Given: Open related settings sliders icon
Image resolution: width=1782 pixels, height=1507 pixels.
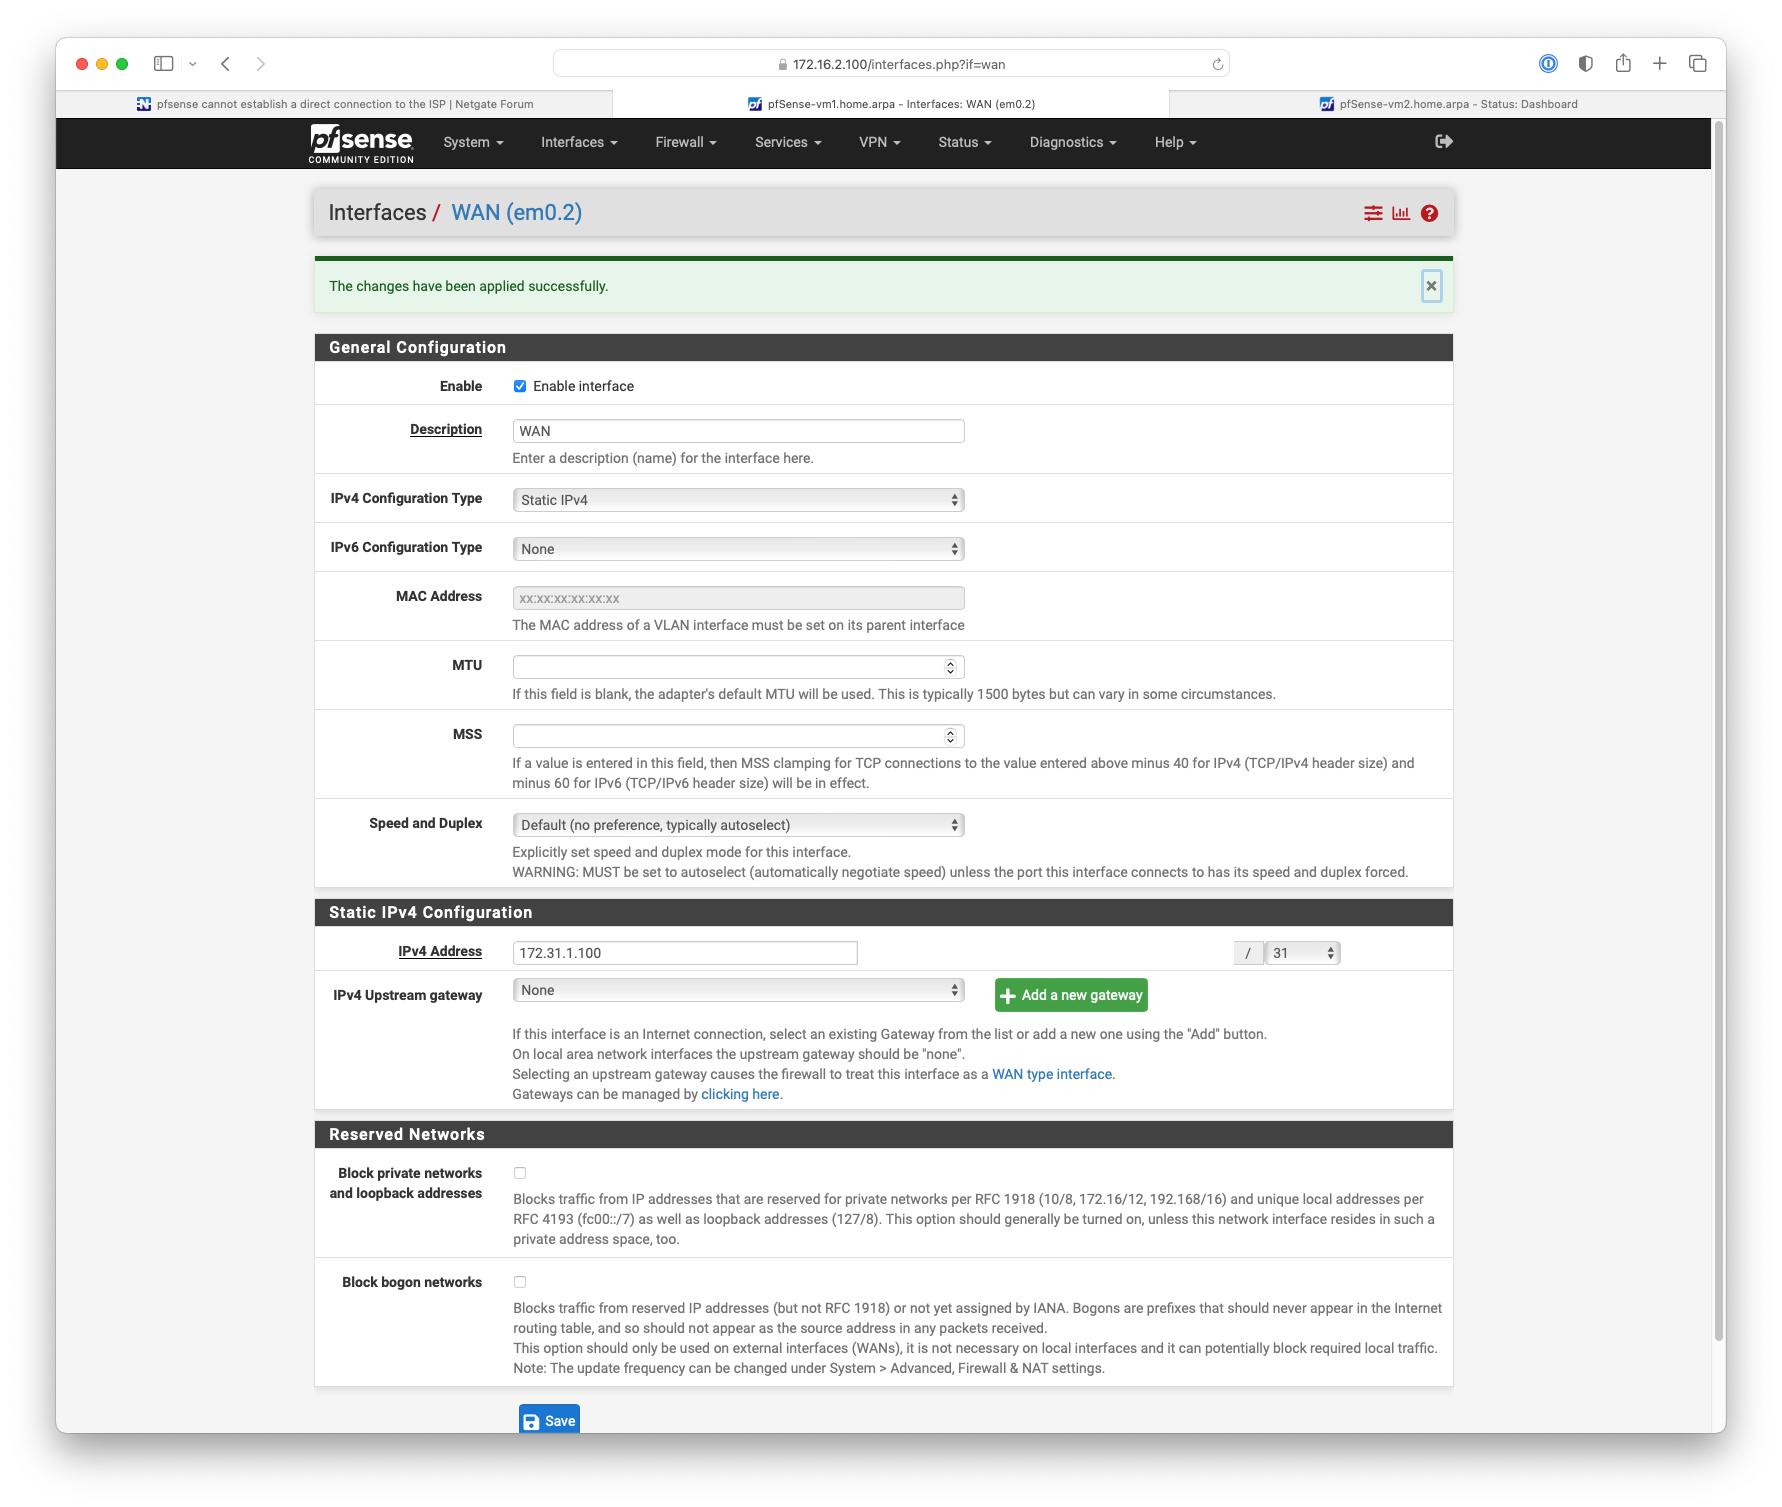Looking at the screenshot, I should (1373, 213).
